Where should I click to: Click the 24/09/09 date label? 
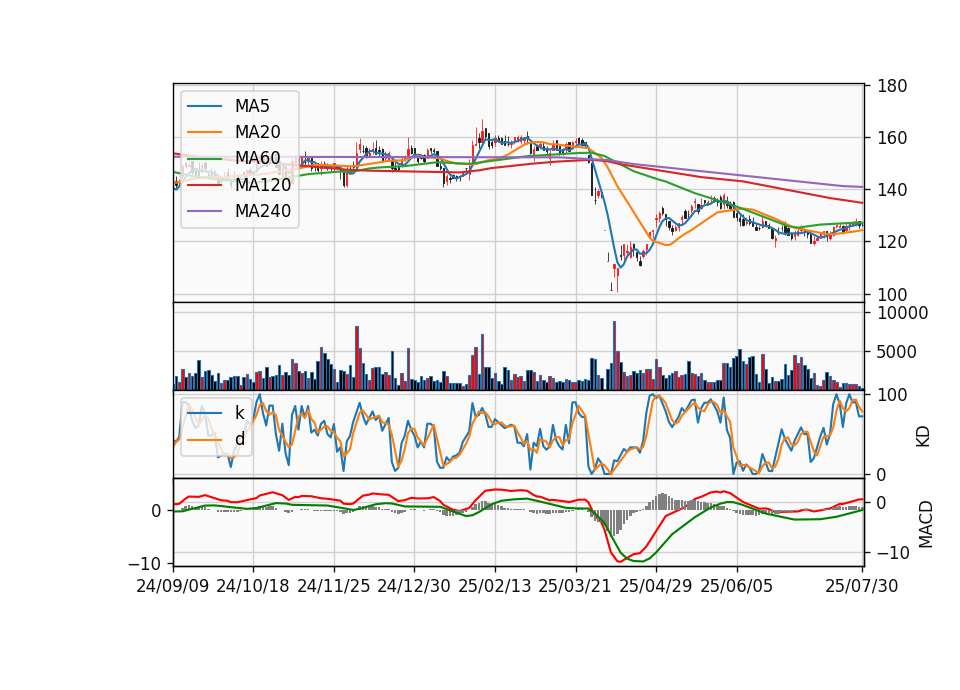[173, 586]
